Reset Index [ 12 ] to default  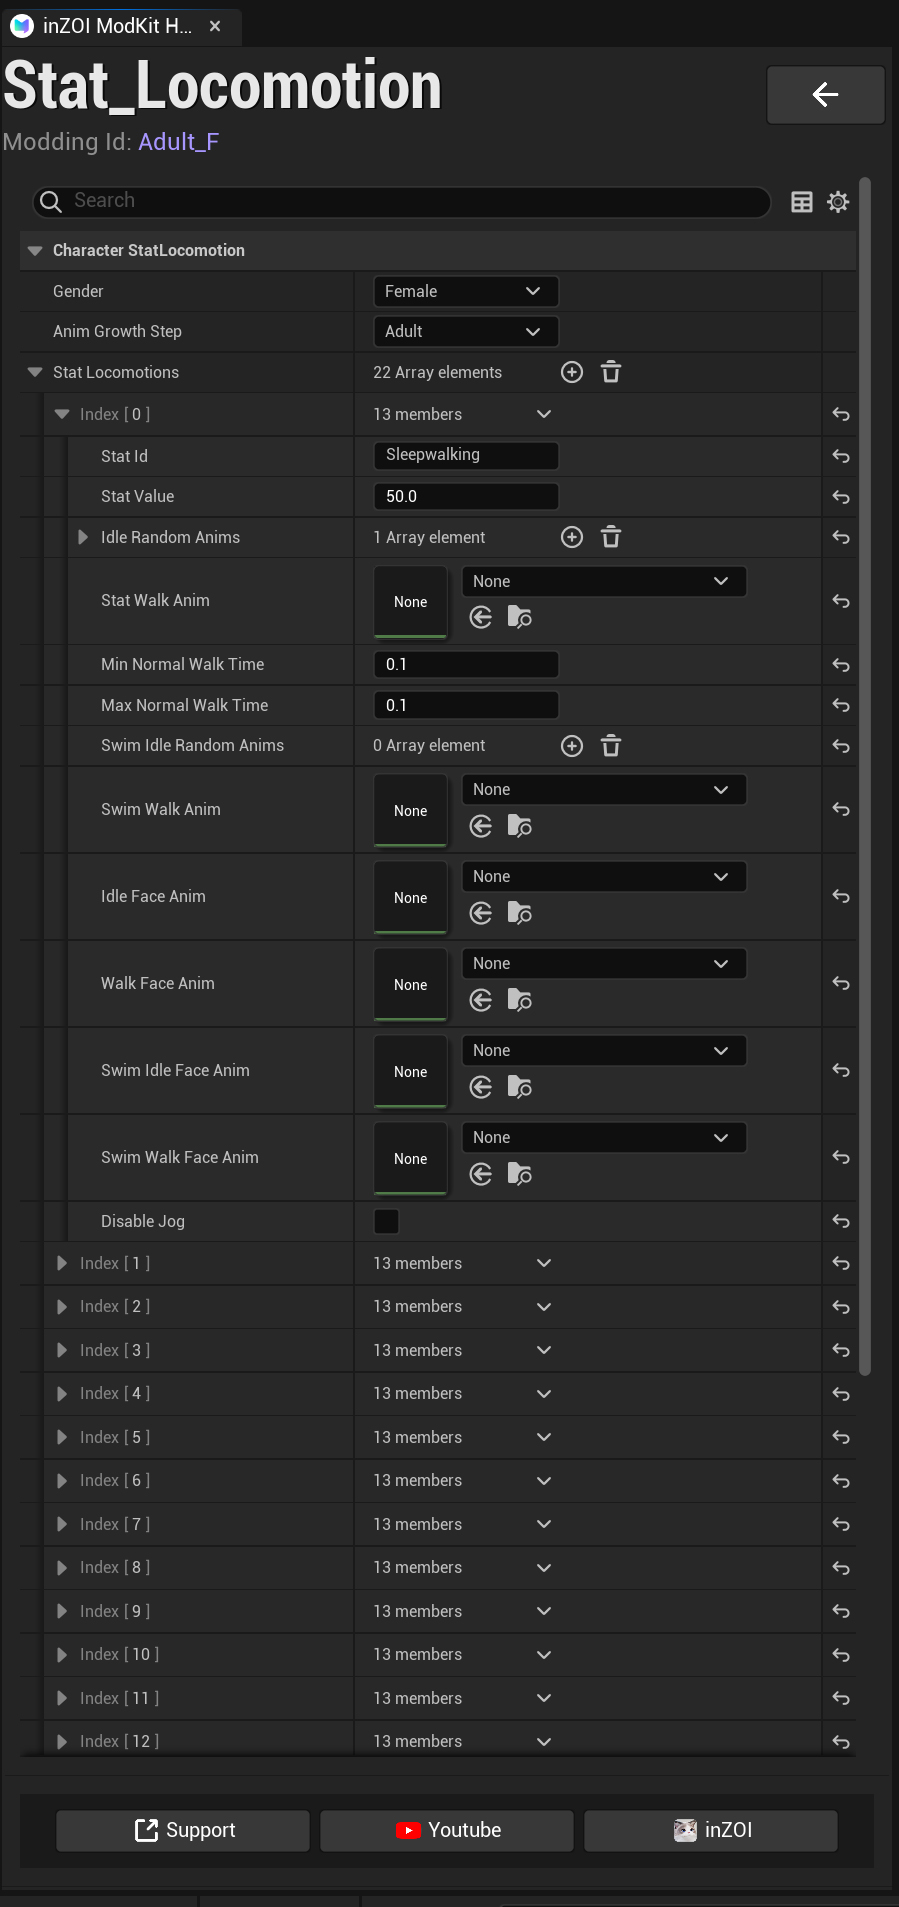(841, 1742)
